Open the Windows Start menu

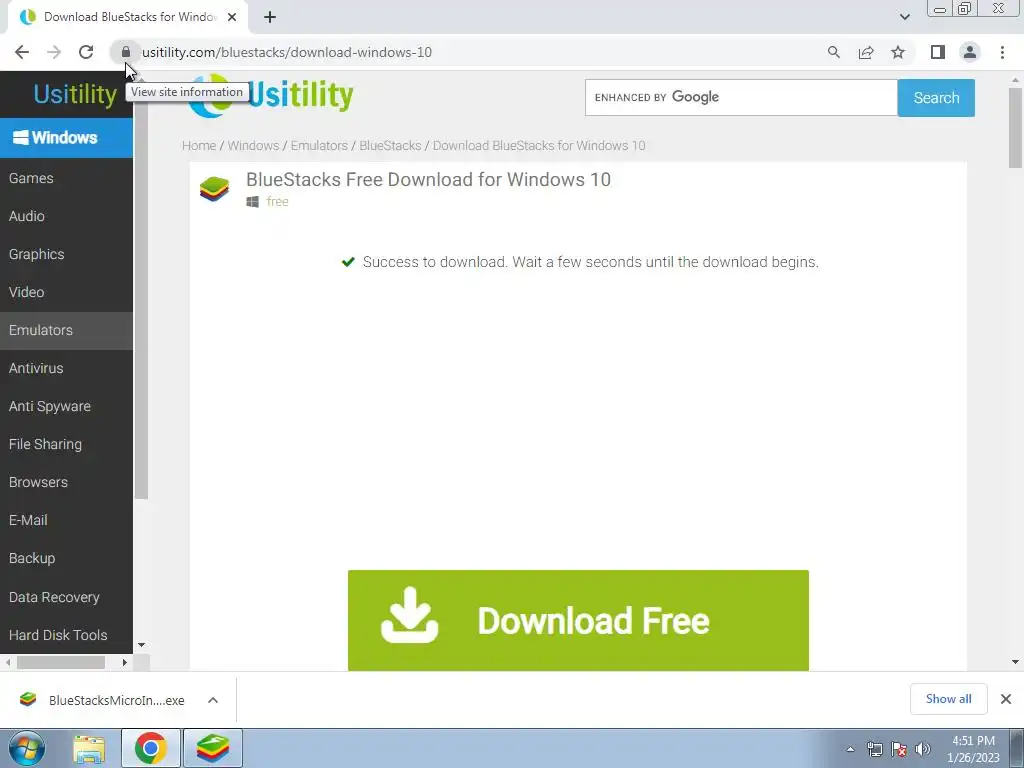point(26,748)
